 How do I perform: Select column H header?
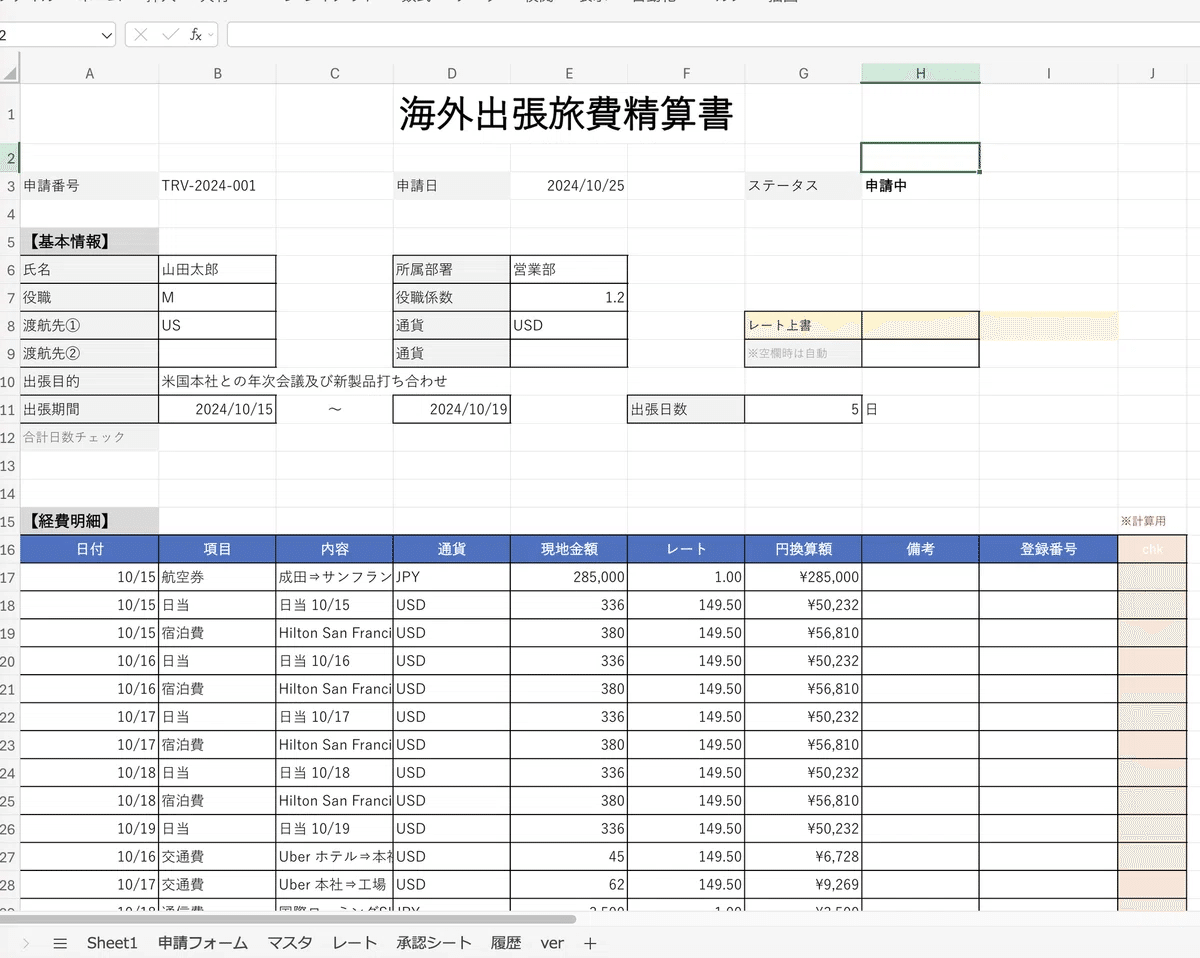pyautogui.click(x=920, y=73)
